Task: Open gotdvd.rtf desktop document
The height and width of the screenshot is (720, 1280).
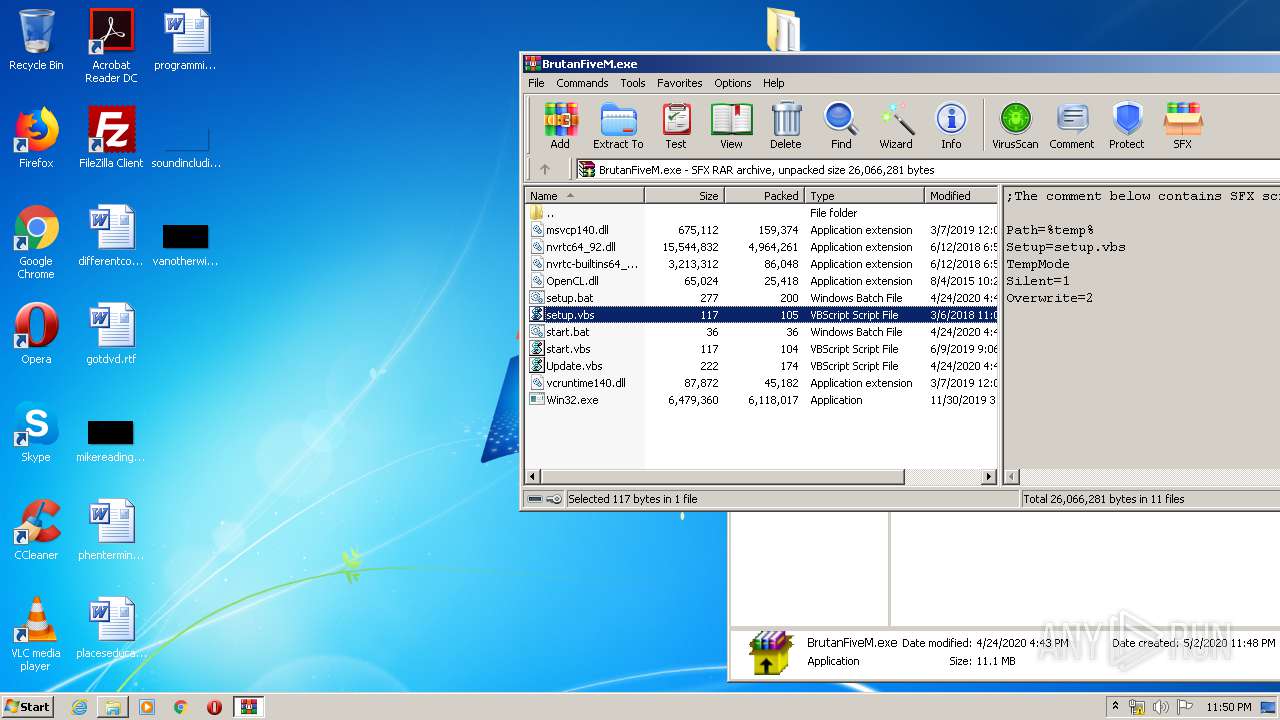Action: 111,334
